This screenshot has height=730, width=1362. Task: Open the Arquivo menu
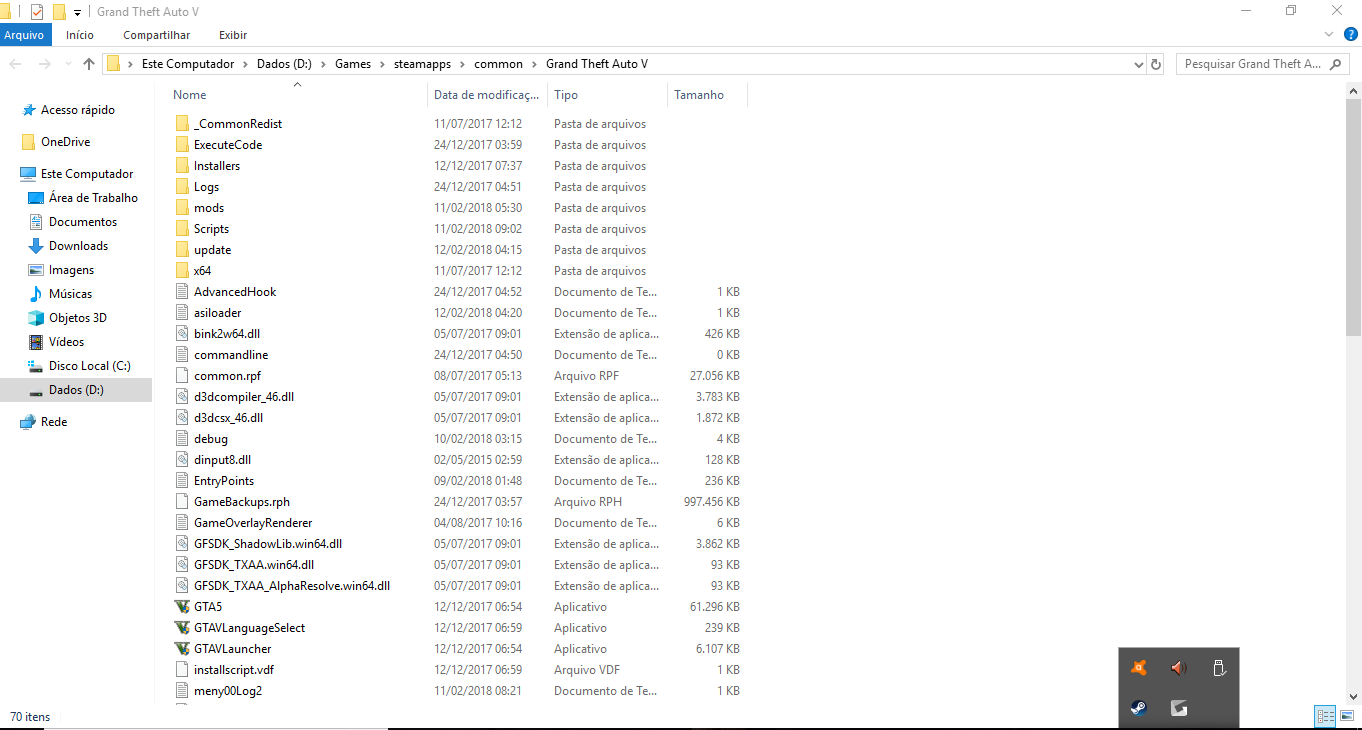point(24,35)
